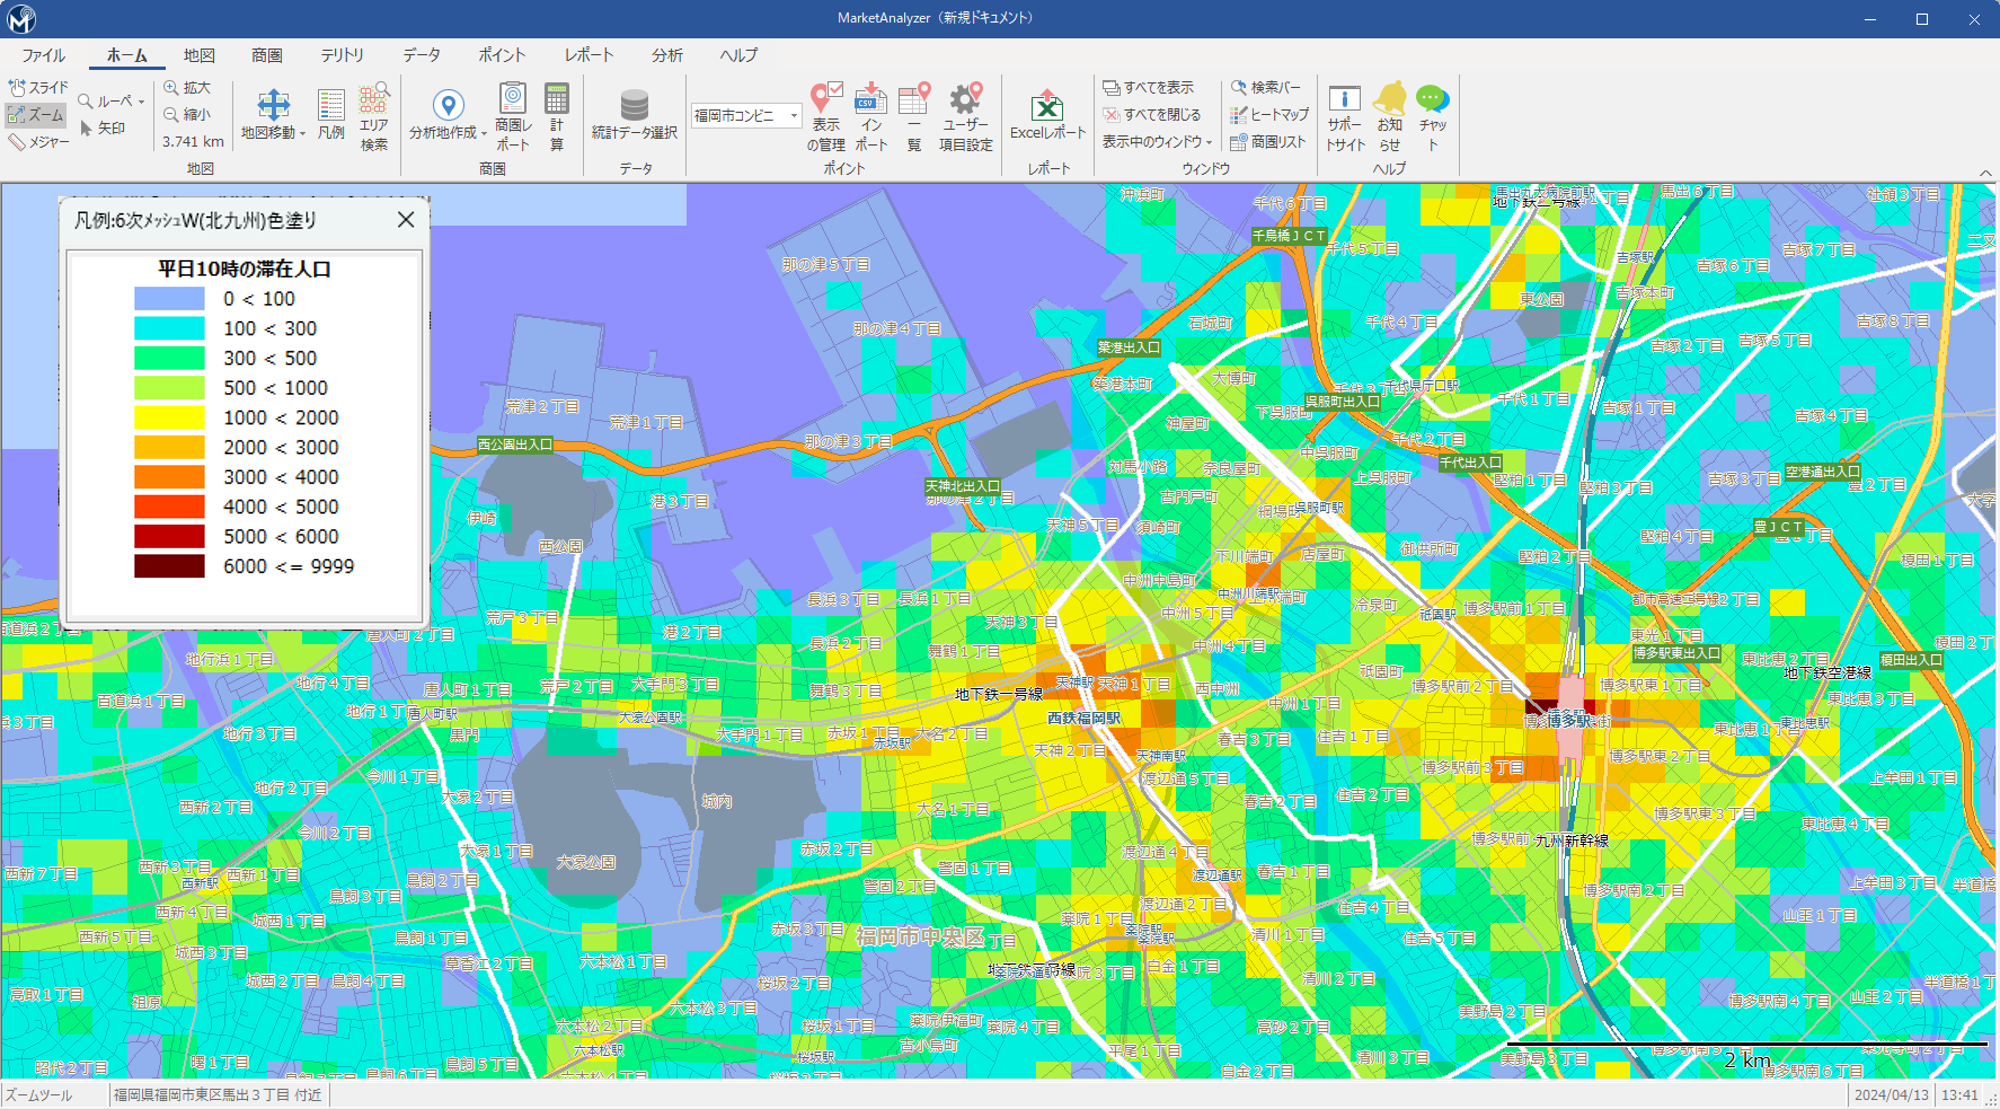Open the 福岡市コンビニ dropdown list
2000x1109 pixels.
point(794,116)
